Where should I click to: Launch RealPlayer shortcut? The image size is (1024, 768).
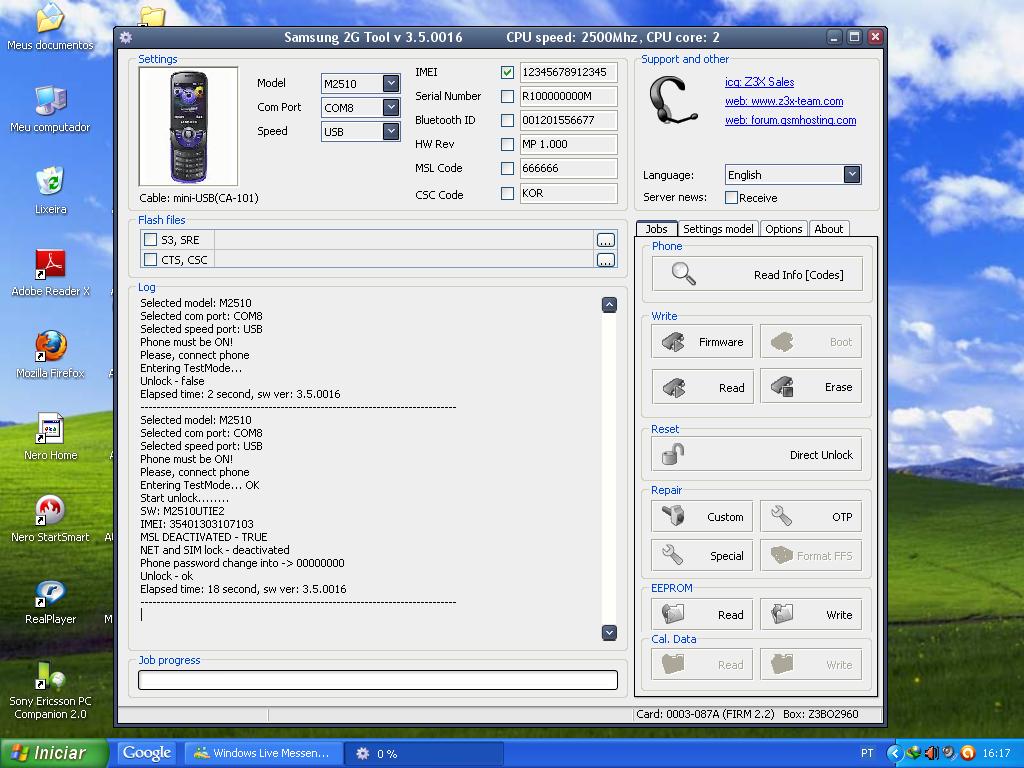click(x=50, y=602)
